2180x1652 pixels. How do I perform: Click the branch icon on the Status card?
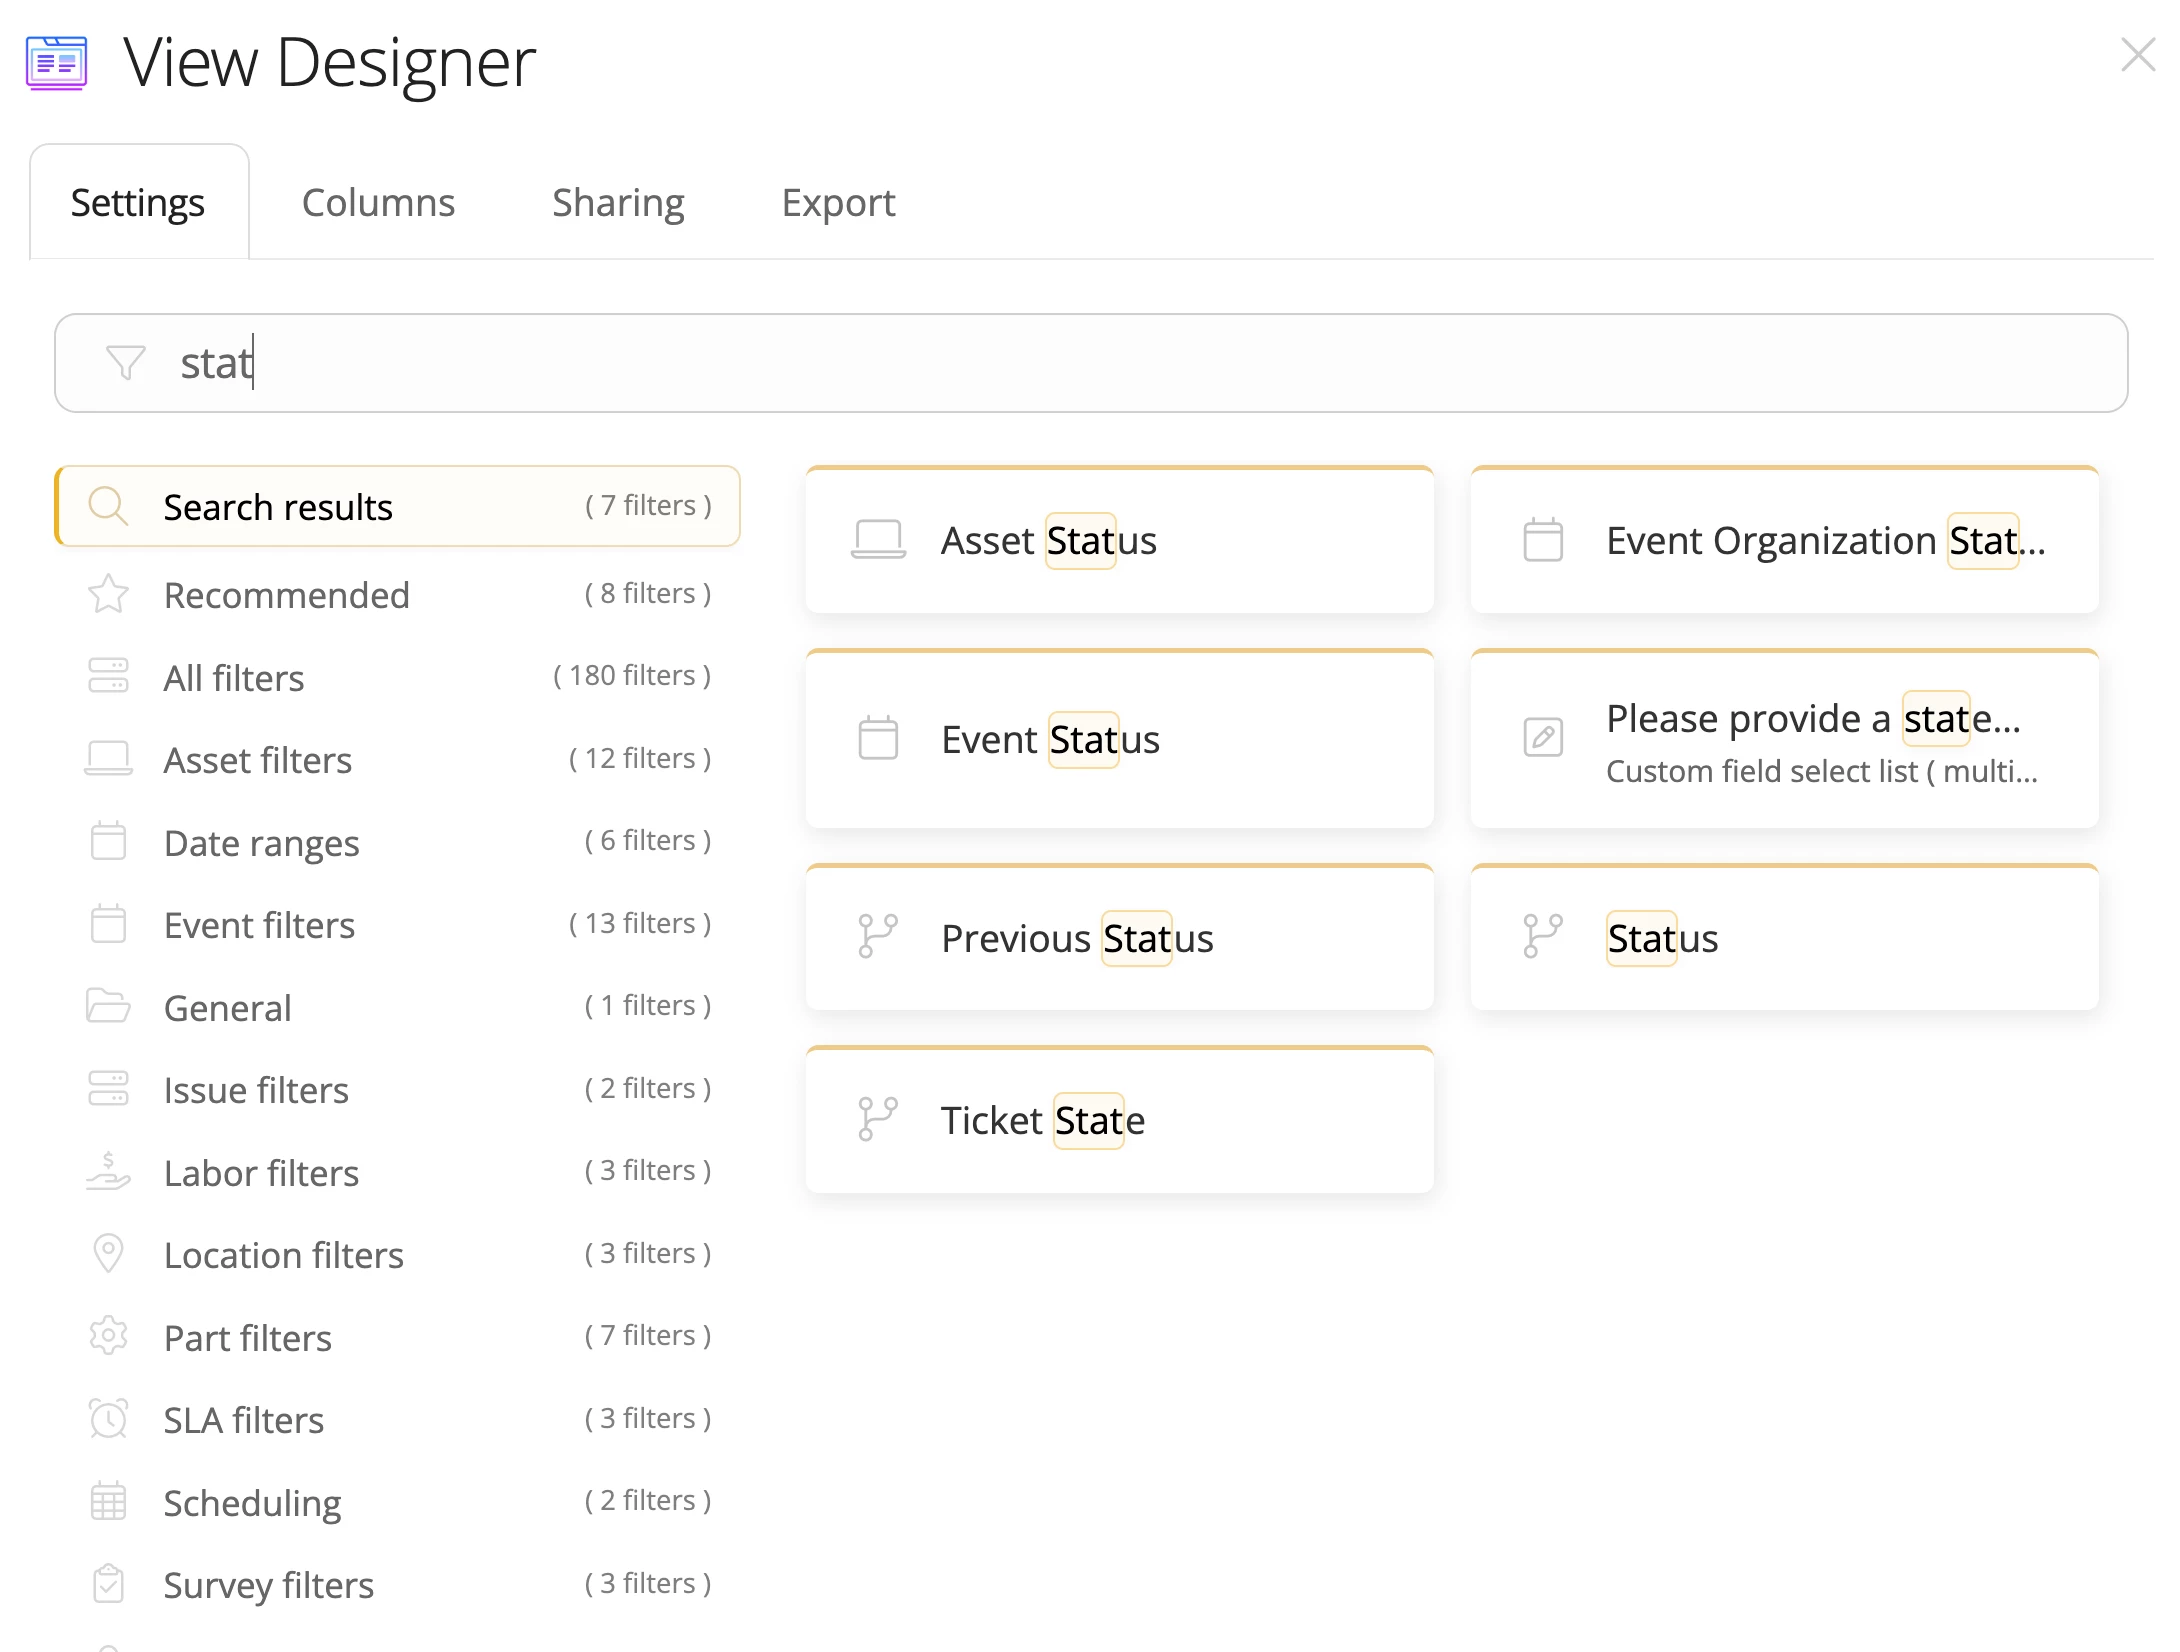pos(1543,937)
